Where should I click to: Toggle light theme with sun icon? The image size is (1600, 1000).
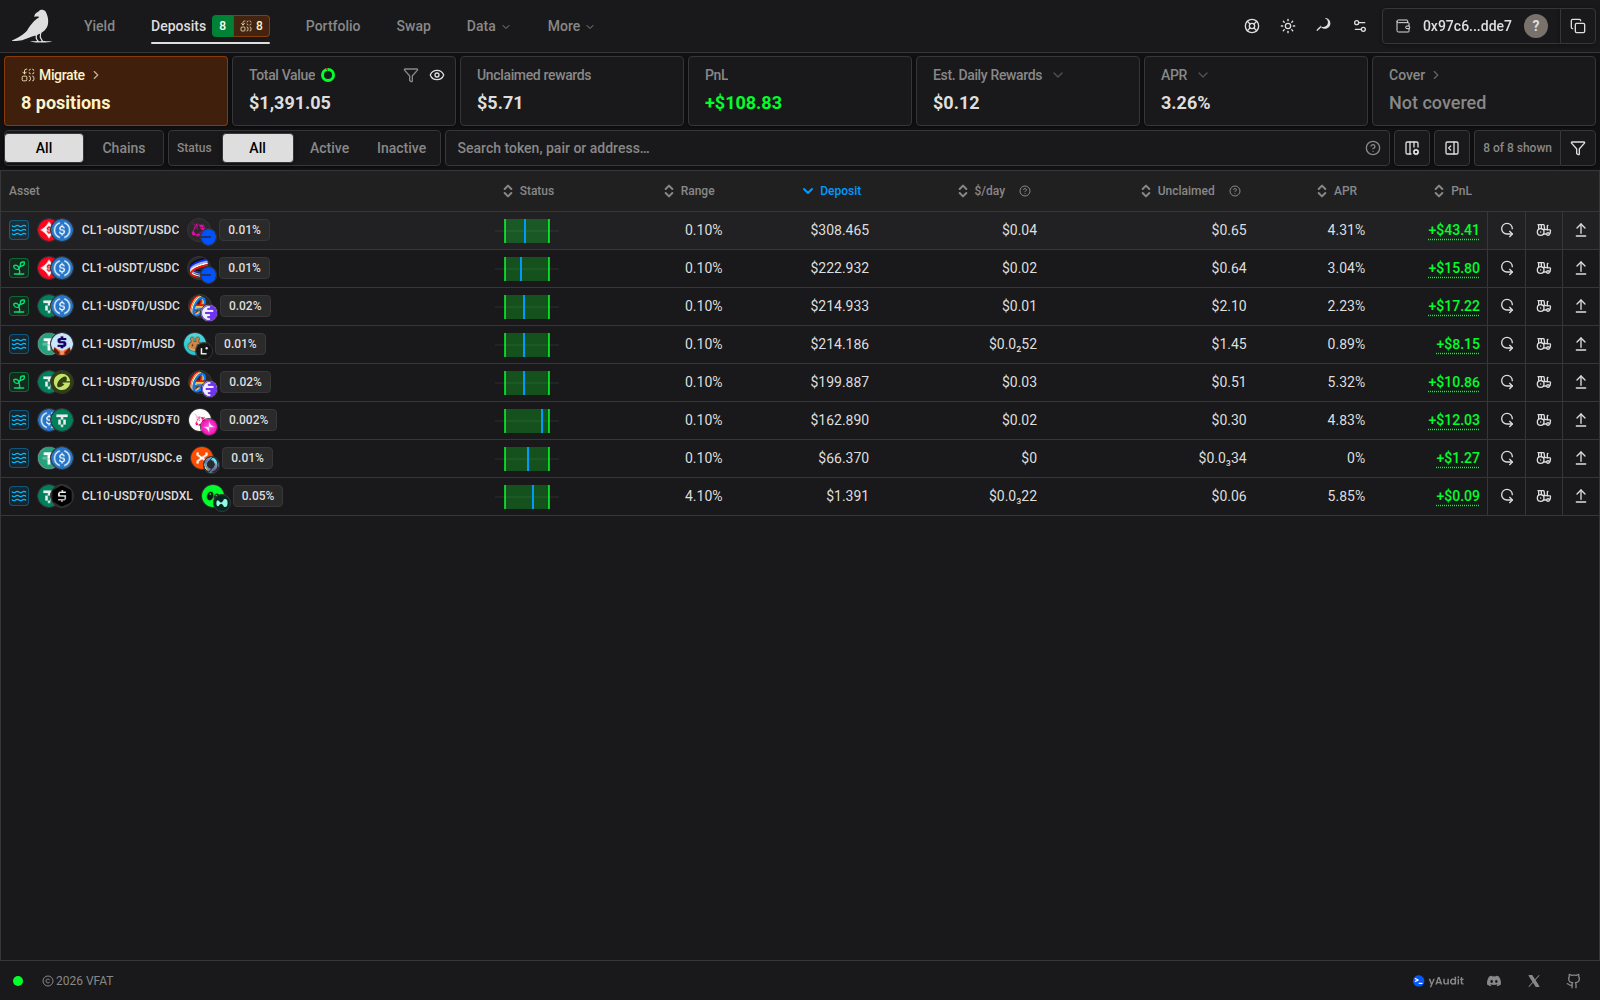coord(1288,26)
